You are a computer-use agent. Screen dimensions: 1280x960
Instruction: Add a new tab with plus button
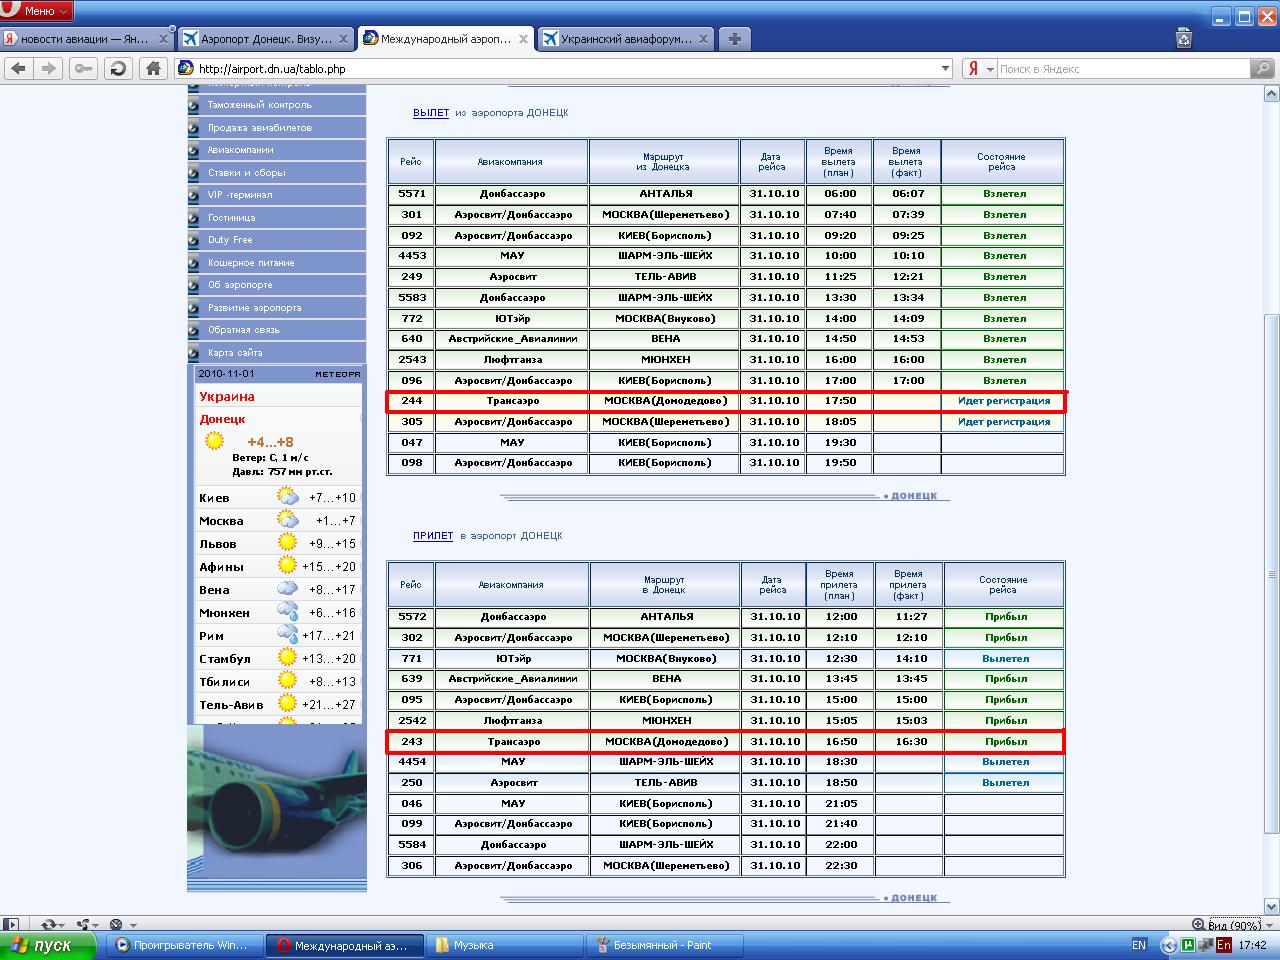[735, 39]
